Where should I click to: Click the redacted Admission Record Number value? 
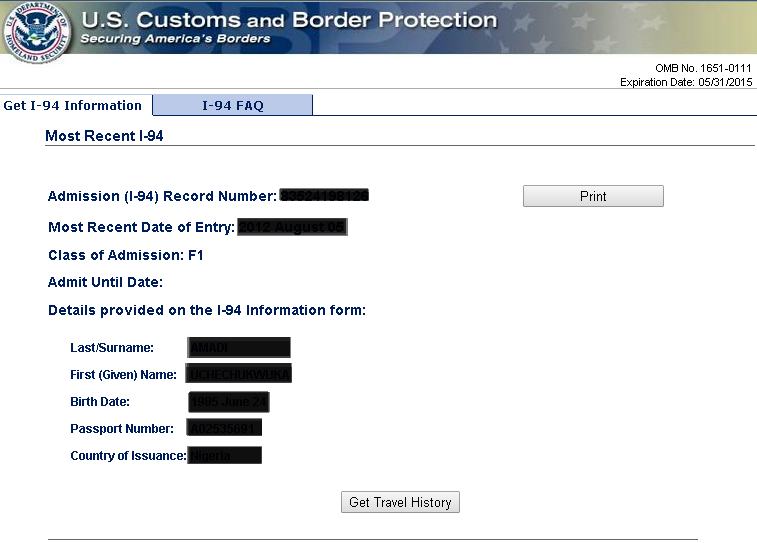pos(325,196)
